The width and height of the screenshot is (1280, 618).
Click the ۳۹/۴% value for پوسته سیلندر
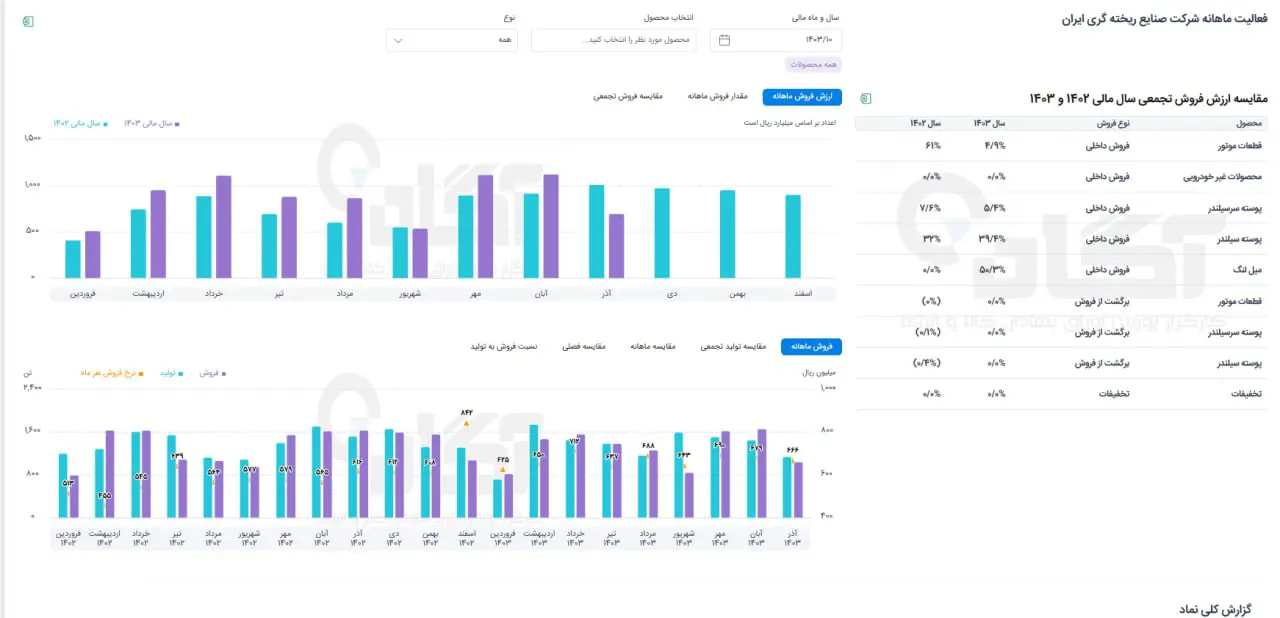992,239
